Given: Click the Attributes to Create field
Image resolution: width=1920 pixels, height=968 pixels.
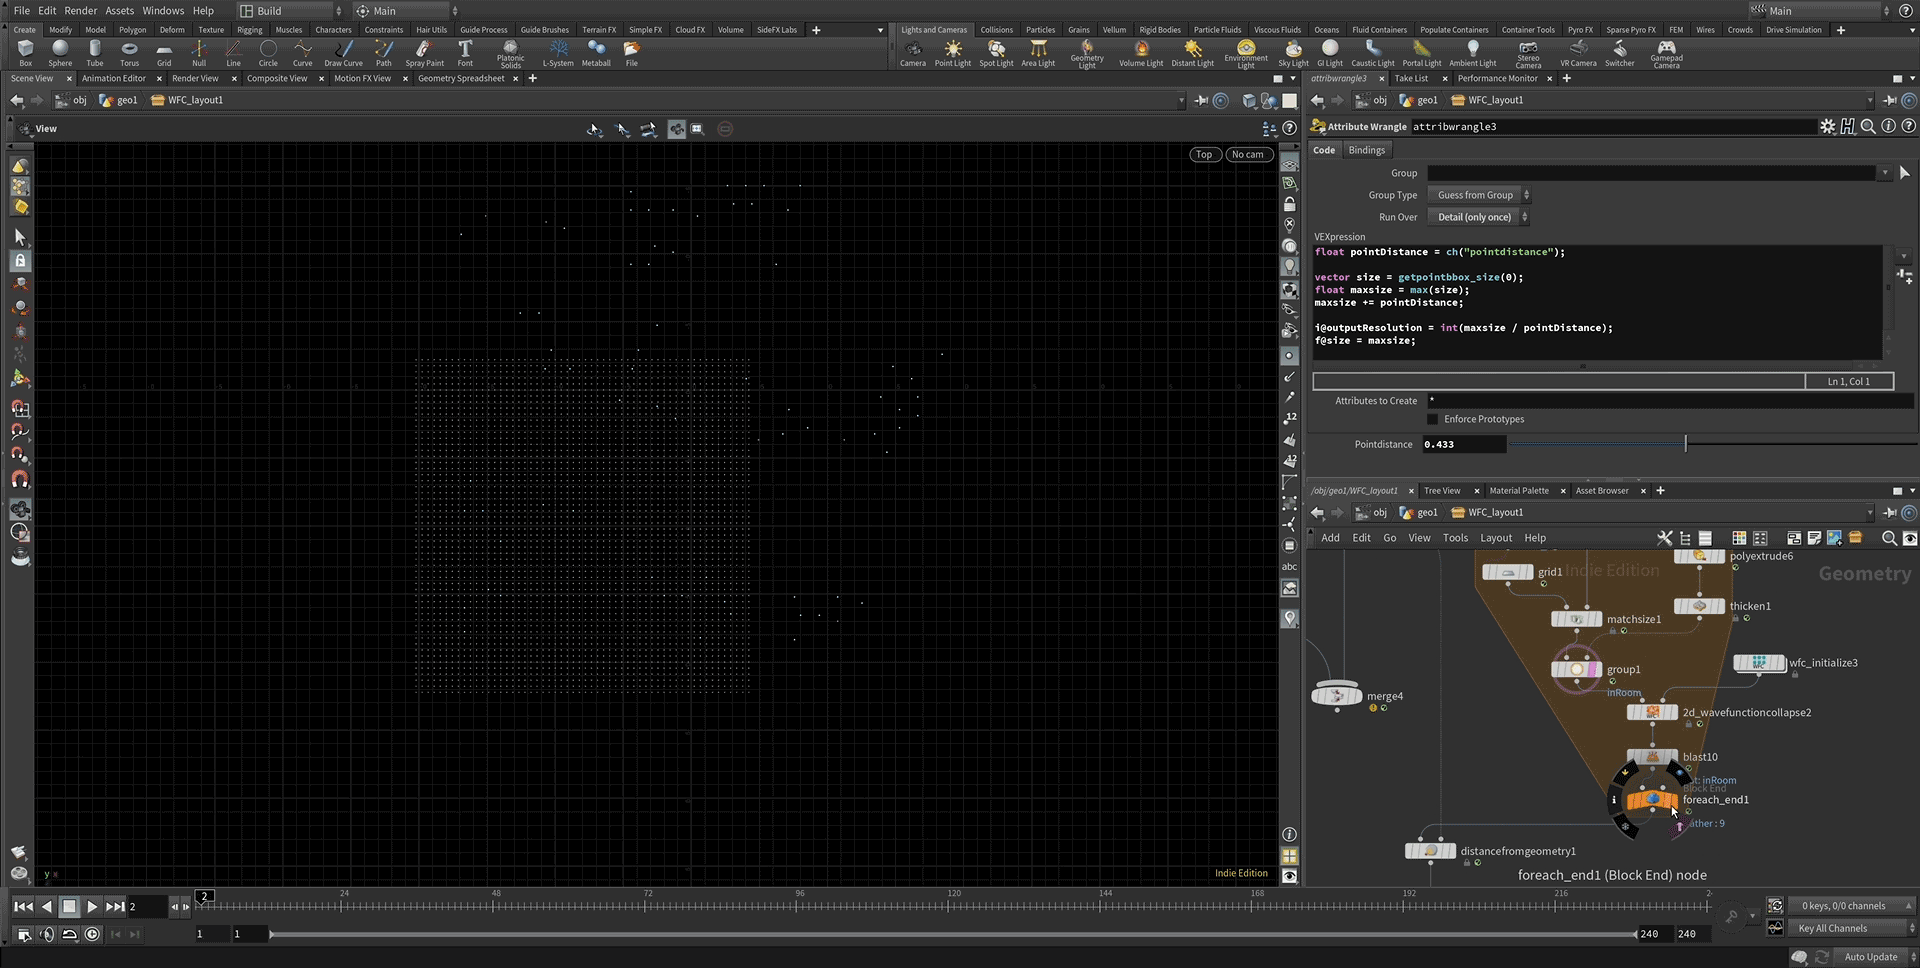Looking at the screenshot, I should point(1670,401).
